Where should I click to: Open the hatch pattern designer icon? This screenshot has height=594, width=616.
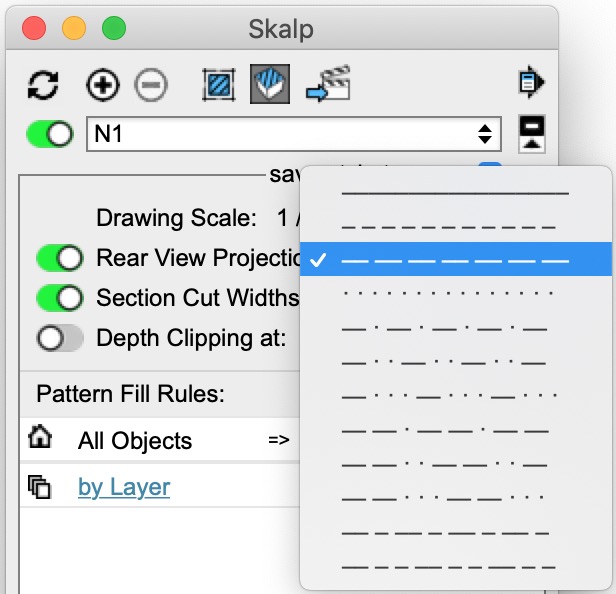click(218, 85)
